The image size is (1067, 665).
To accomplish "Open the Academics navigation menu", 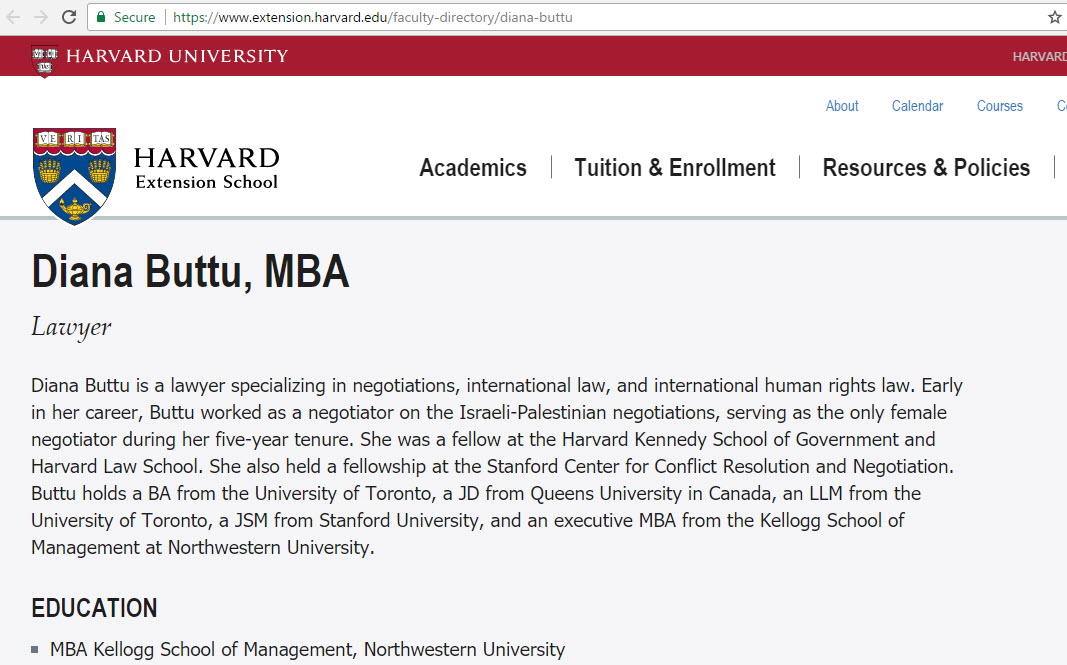I will 472,168.
